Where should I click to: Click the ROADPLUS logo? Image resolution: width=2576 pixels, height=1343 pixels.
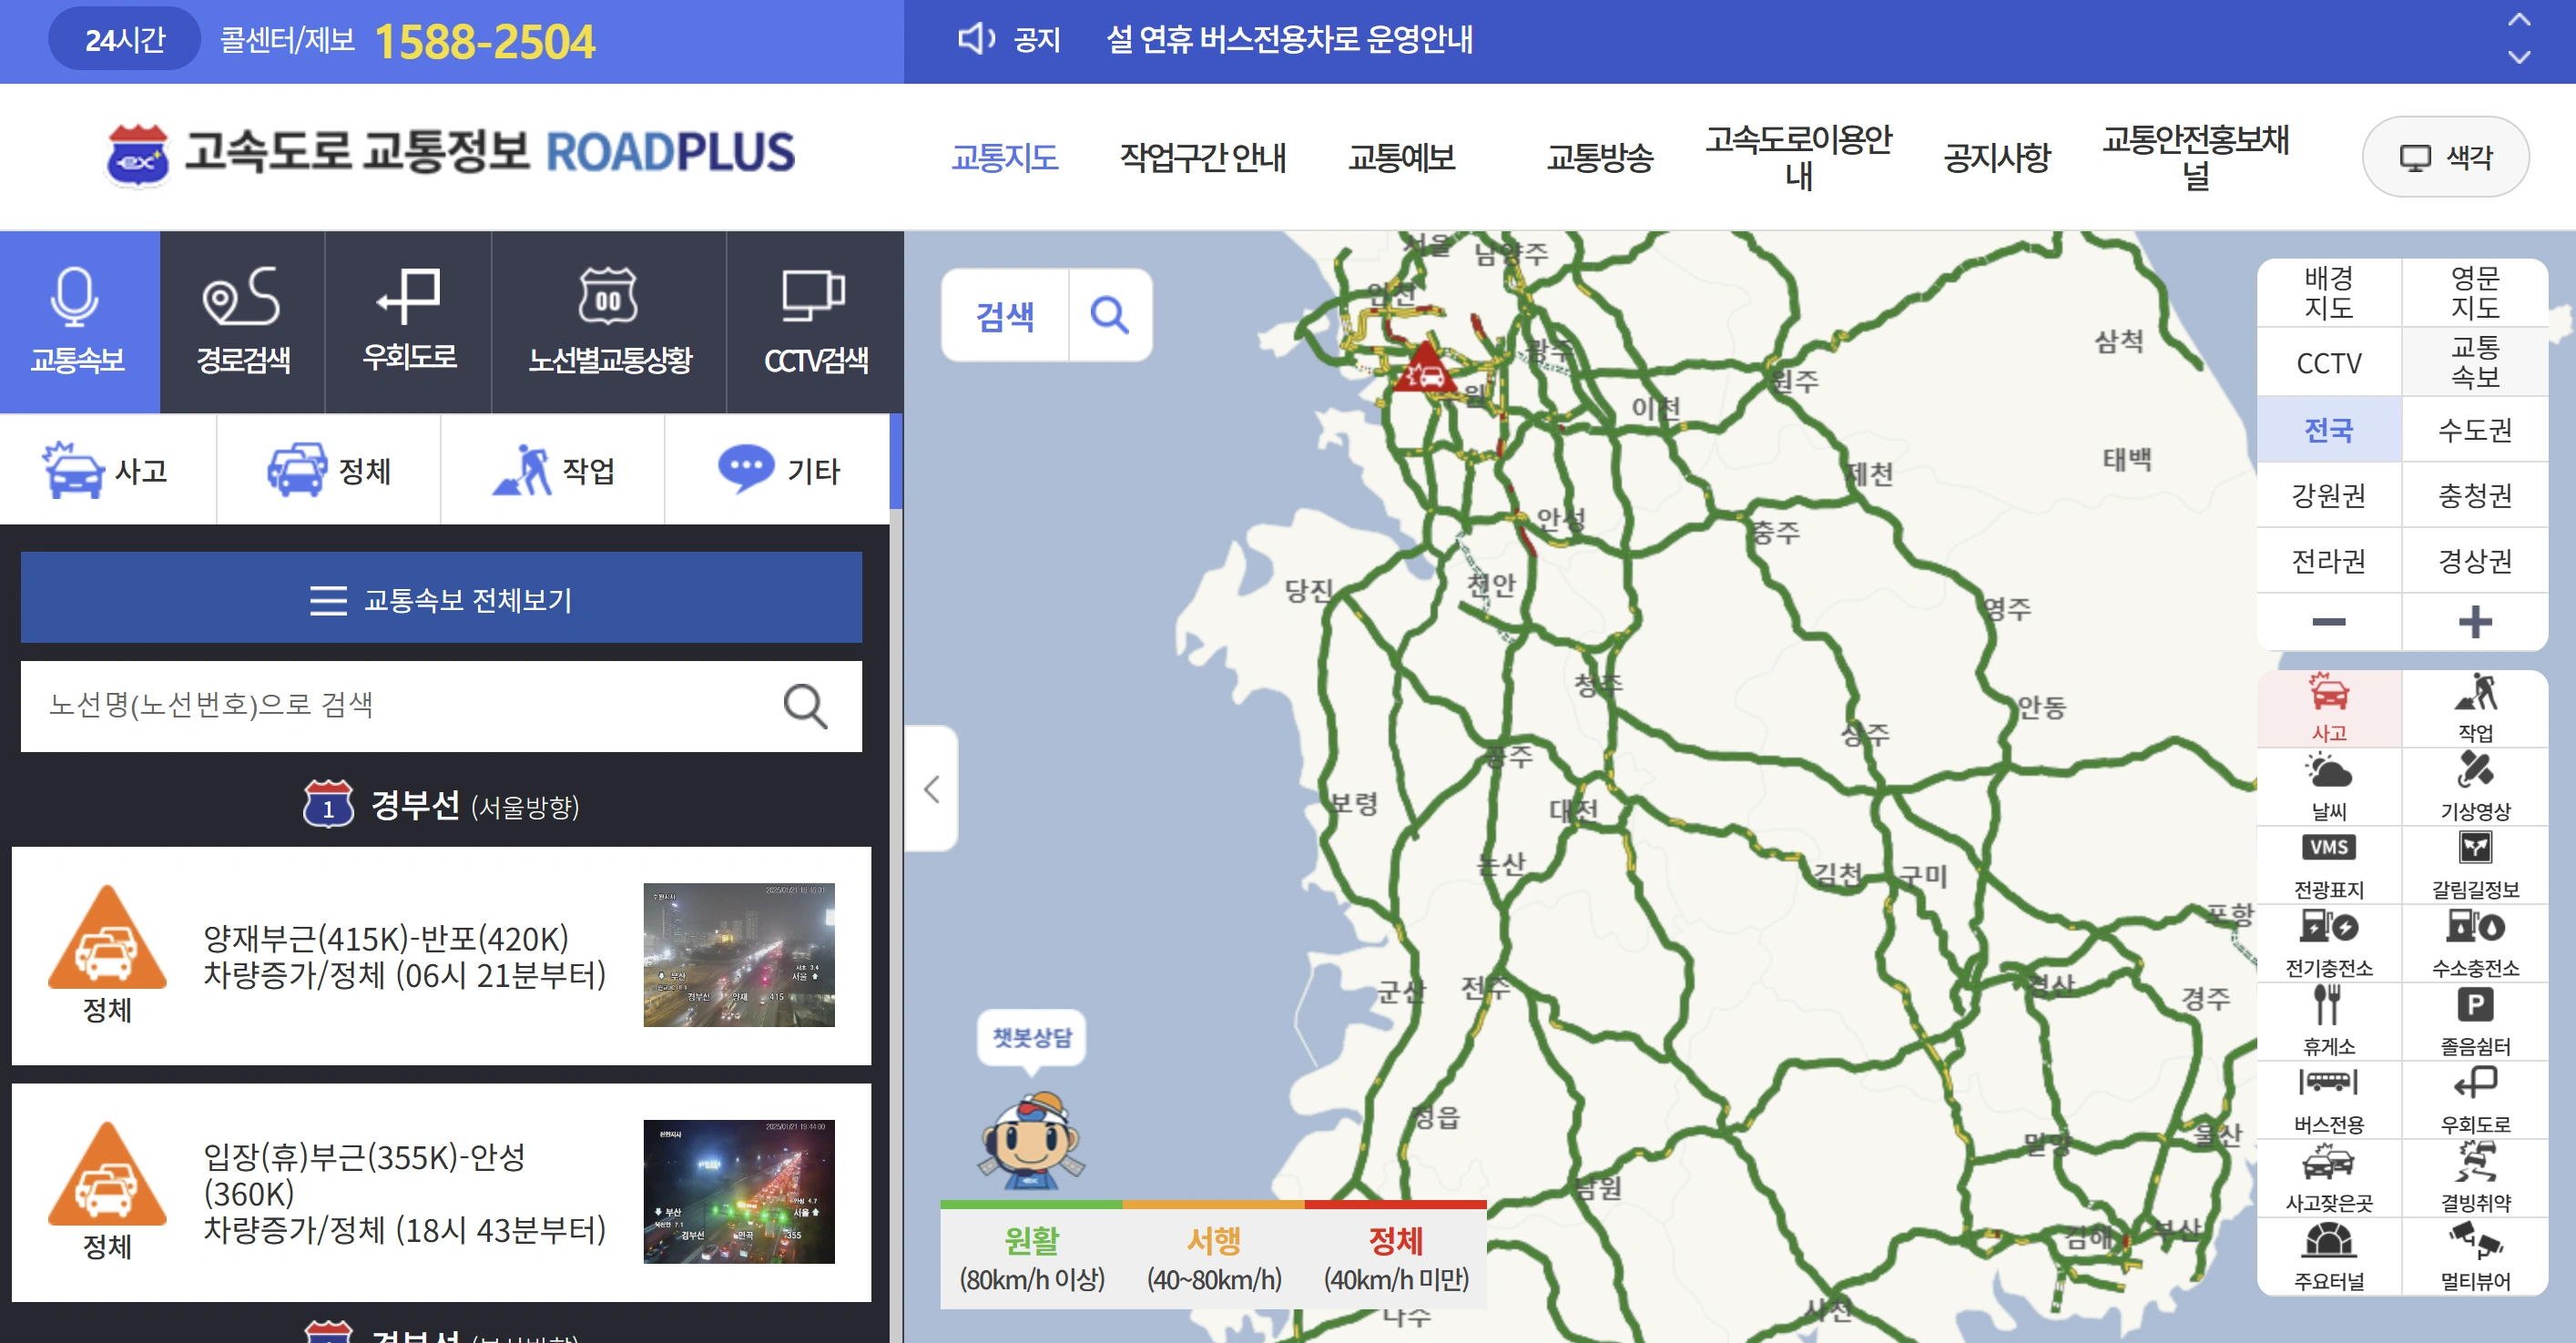pos(450,153)
